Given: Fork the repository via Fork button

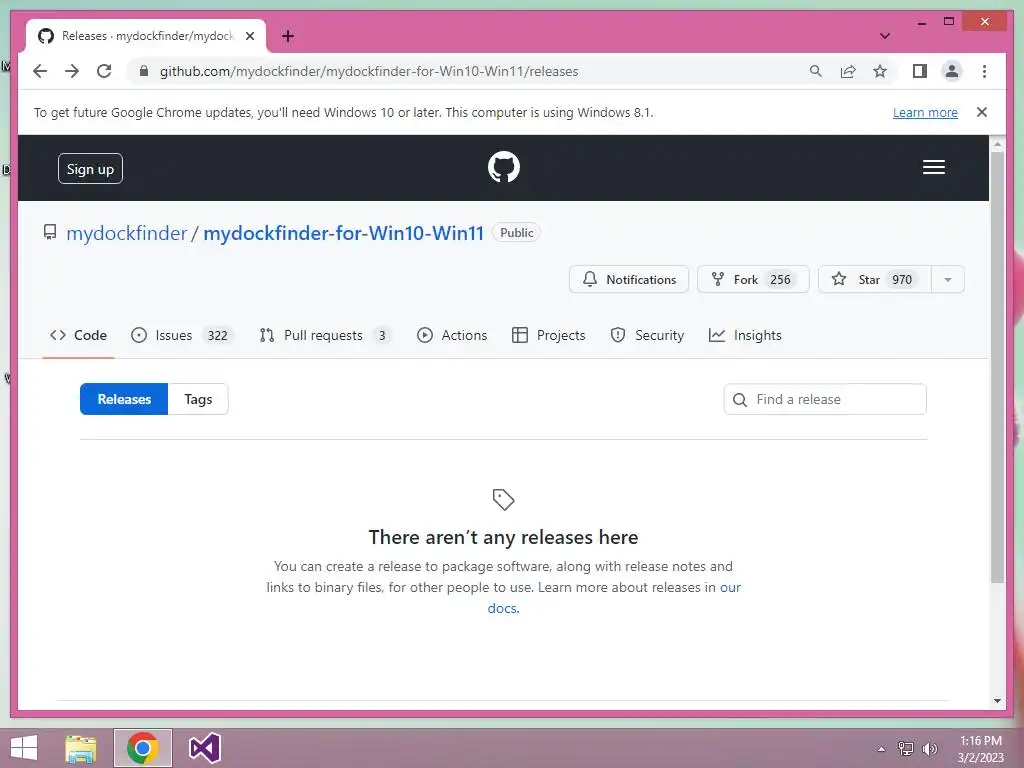Looking at the screenshot, I should pos(753,280).
